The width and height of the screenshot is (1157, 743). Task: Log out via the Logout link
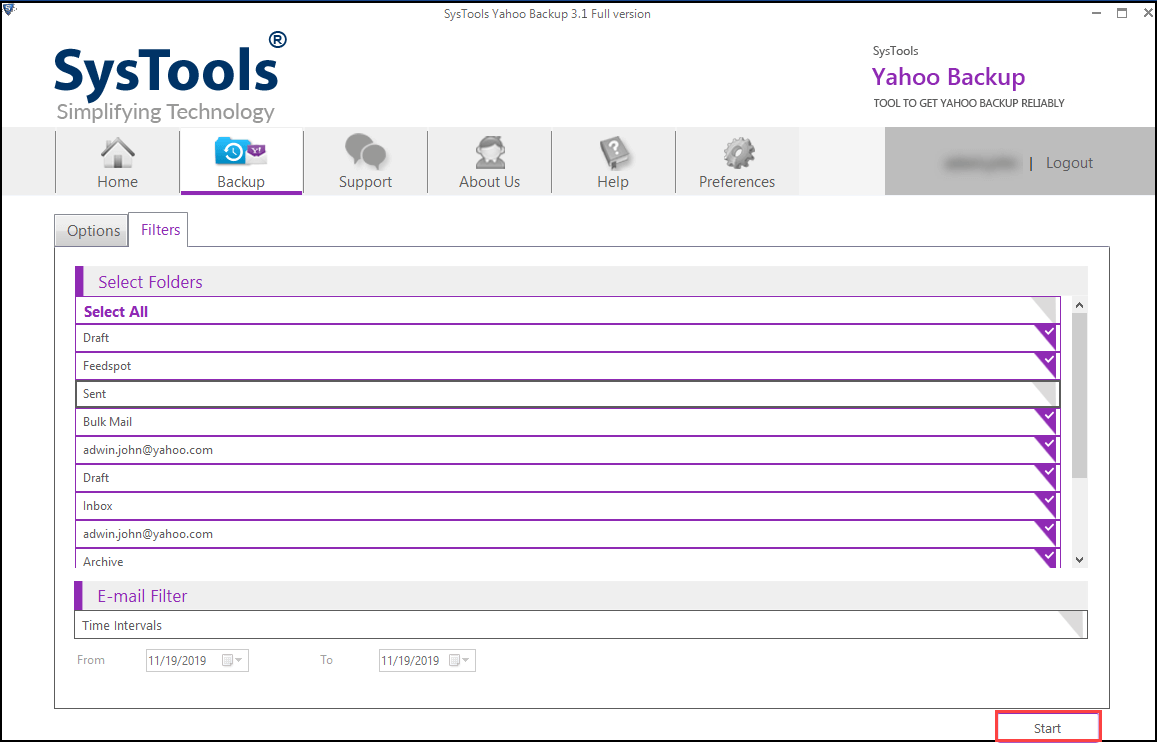tap(1068, 163)
